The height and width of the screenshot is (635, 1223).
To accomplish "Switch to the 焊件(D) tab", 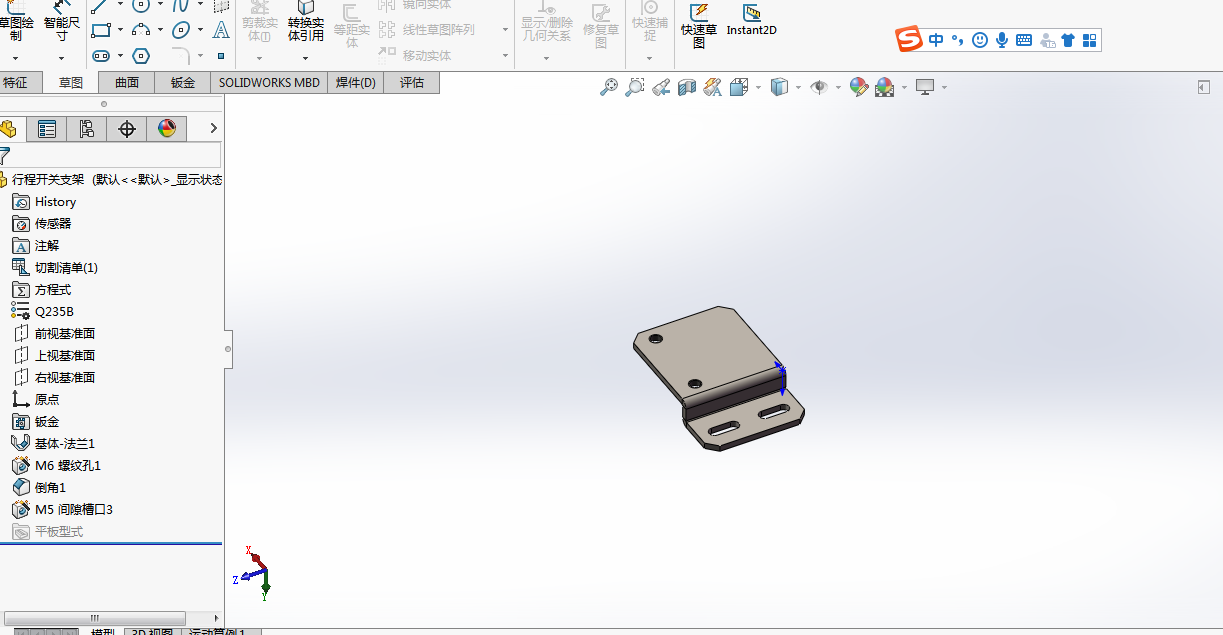I will pos(356,83).
